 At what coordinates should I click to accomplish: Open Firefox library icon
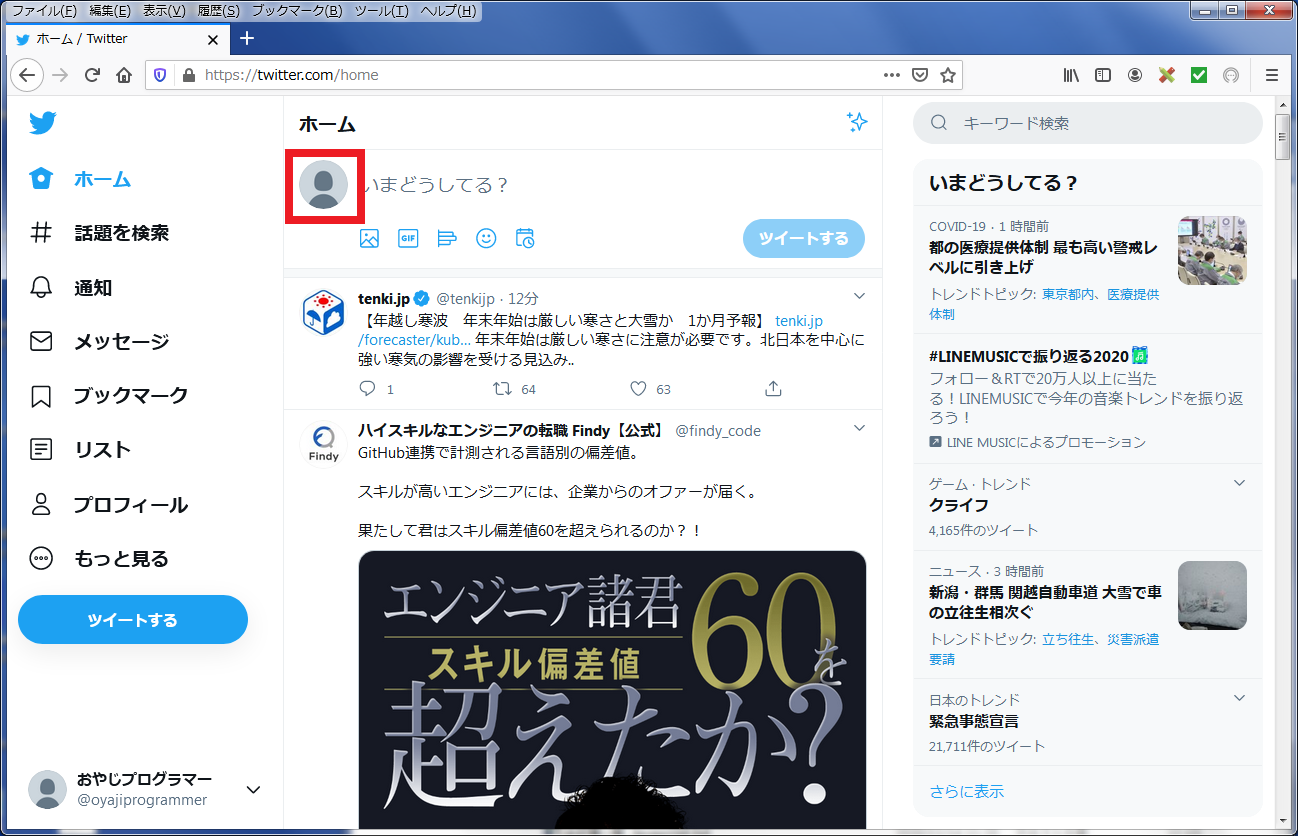click(1071, 75)
